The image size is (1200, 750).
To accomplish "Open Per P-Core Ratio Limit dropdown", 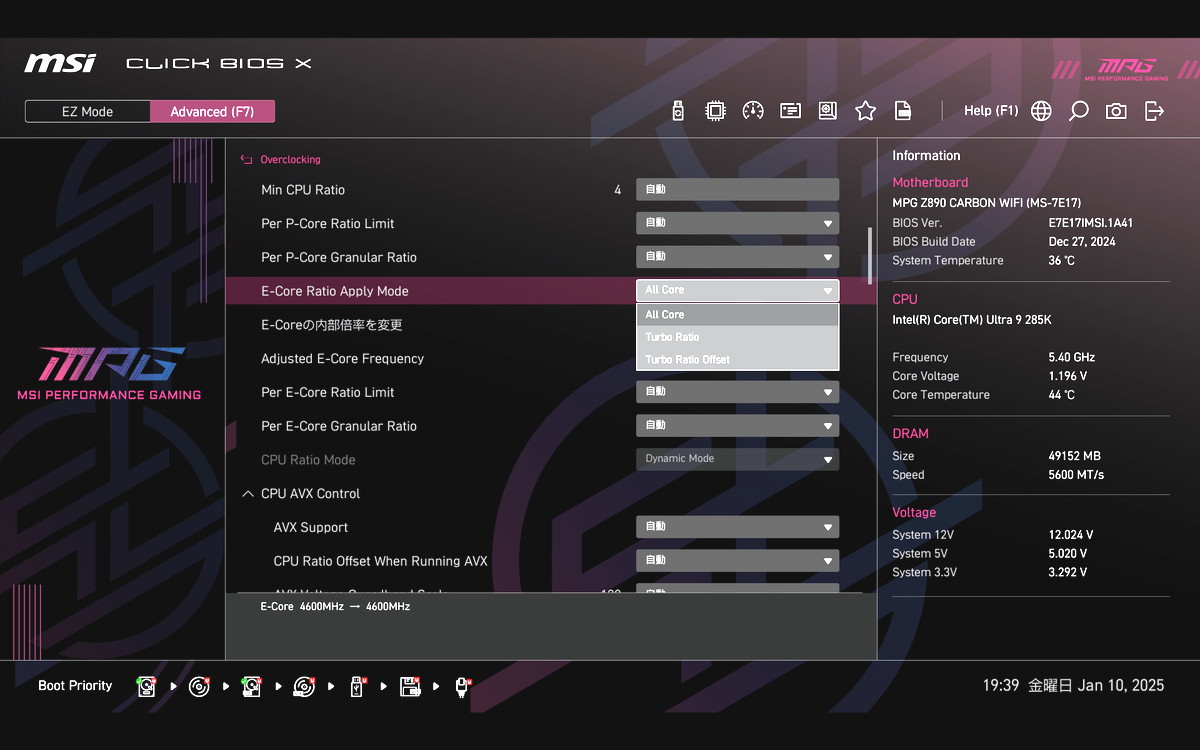I will click(738, 223).
